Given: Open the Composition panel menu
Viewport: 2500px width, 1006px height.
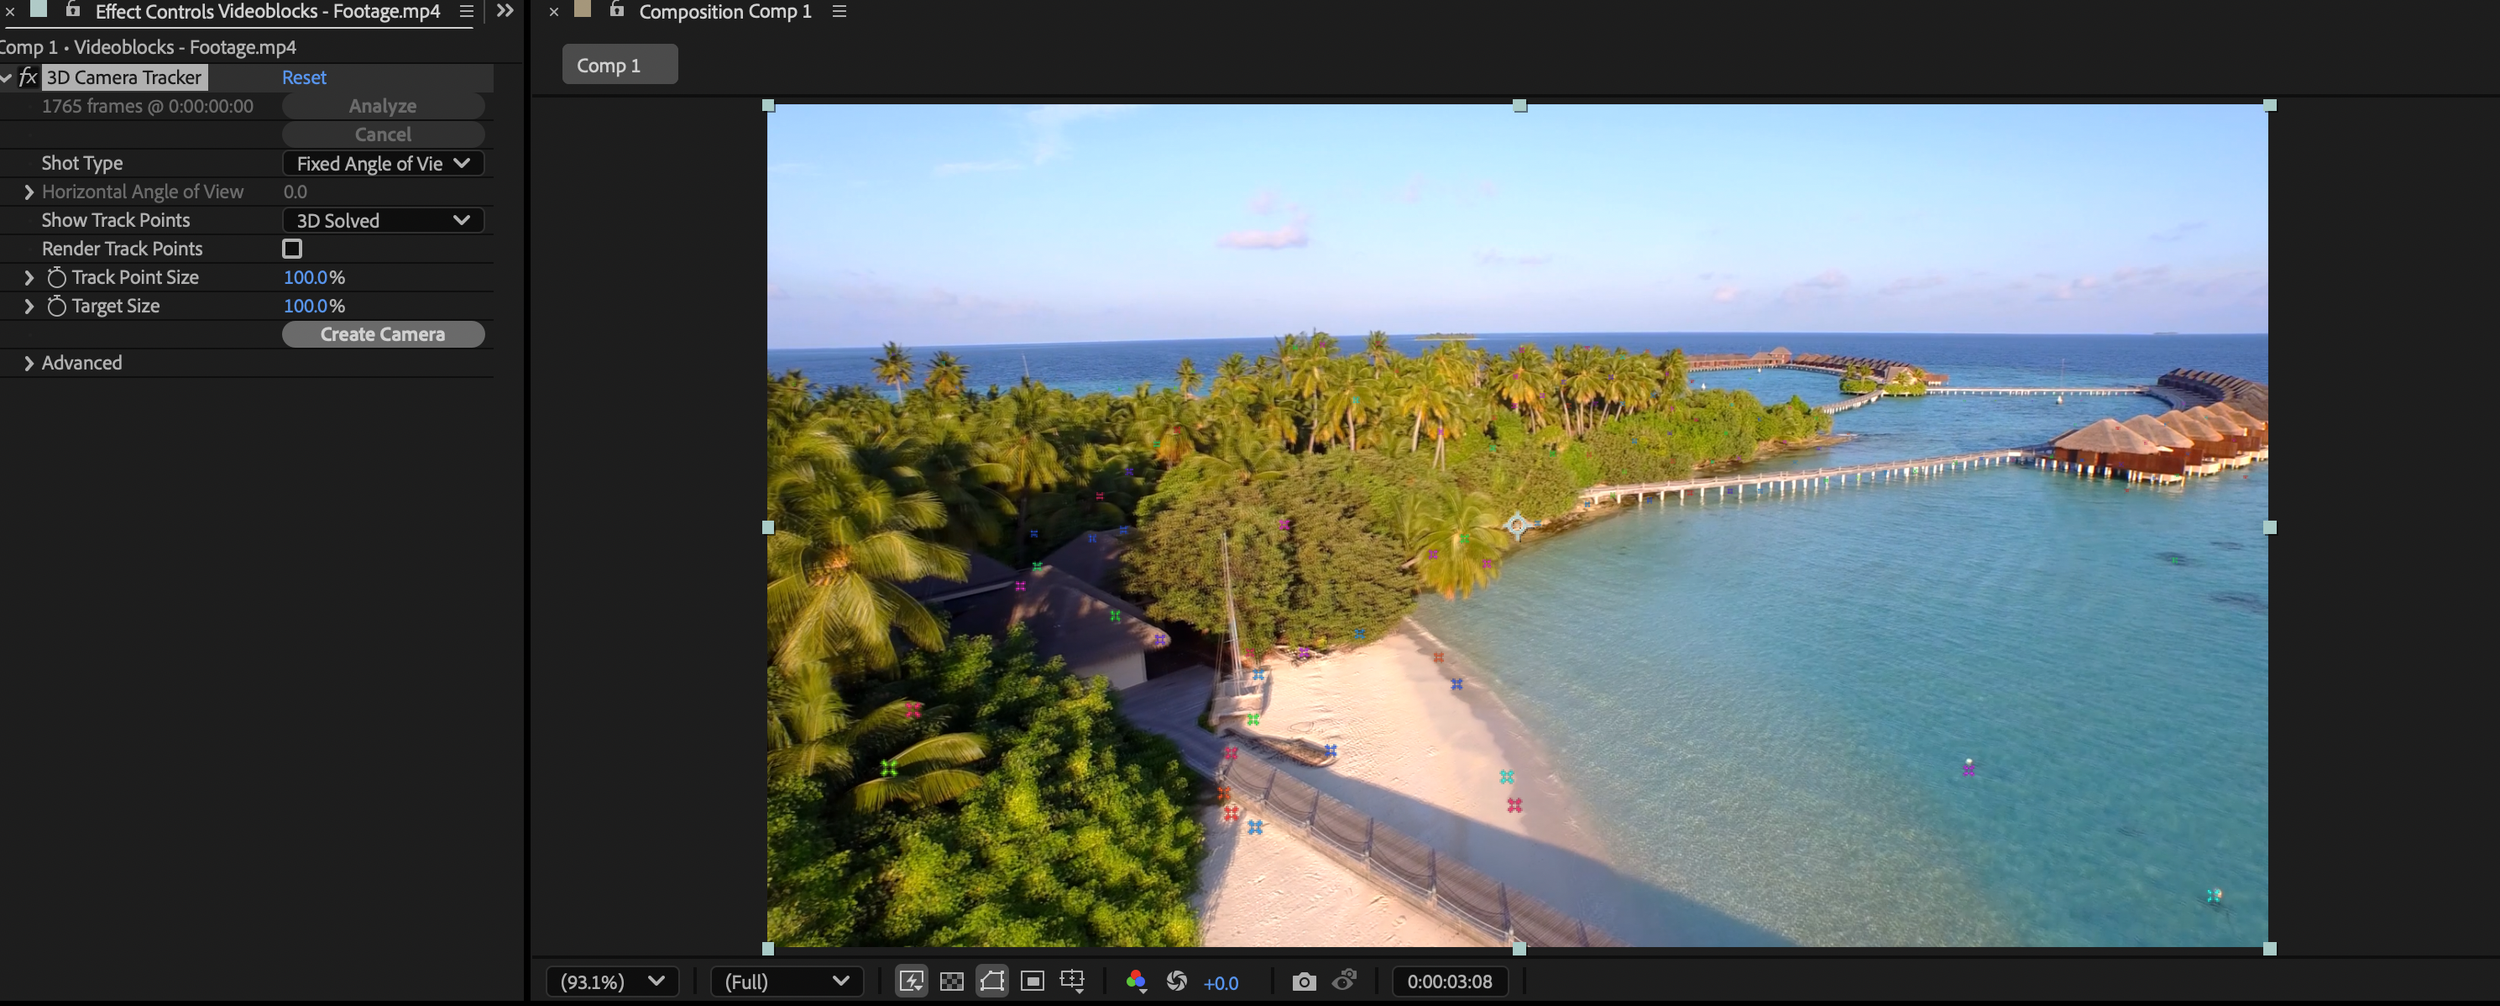Looking at the screenshot, I should (840, 11).
